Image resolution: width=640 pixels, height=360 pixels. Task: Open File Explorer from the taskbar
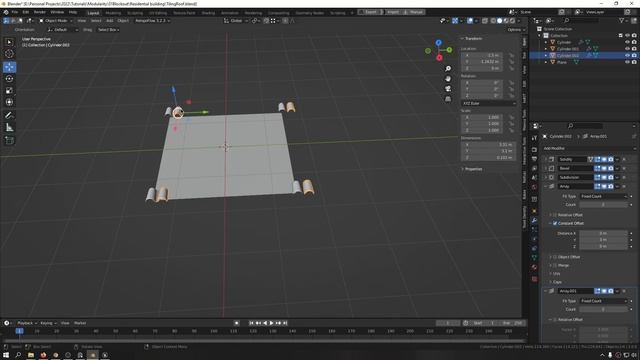(31, 355)
